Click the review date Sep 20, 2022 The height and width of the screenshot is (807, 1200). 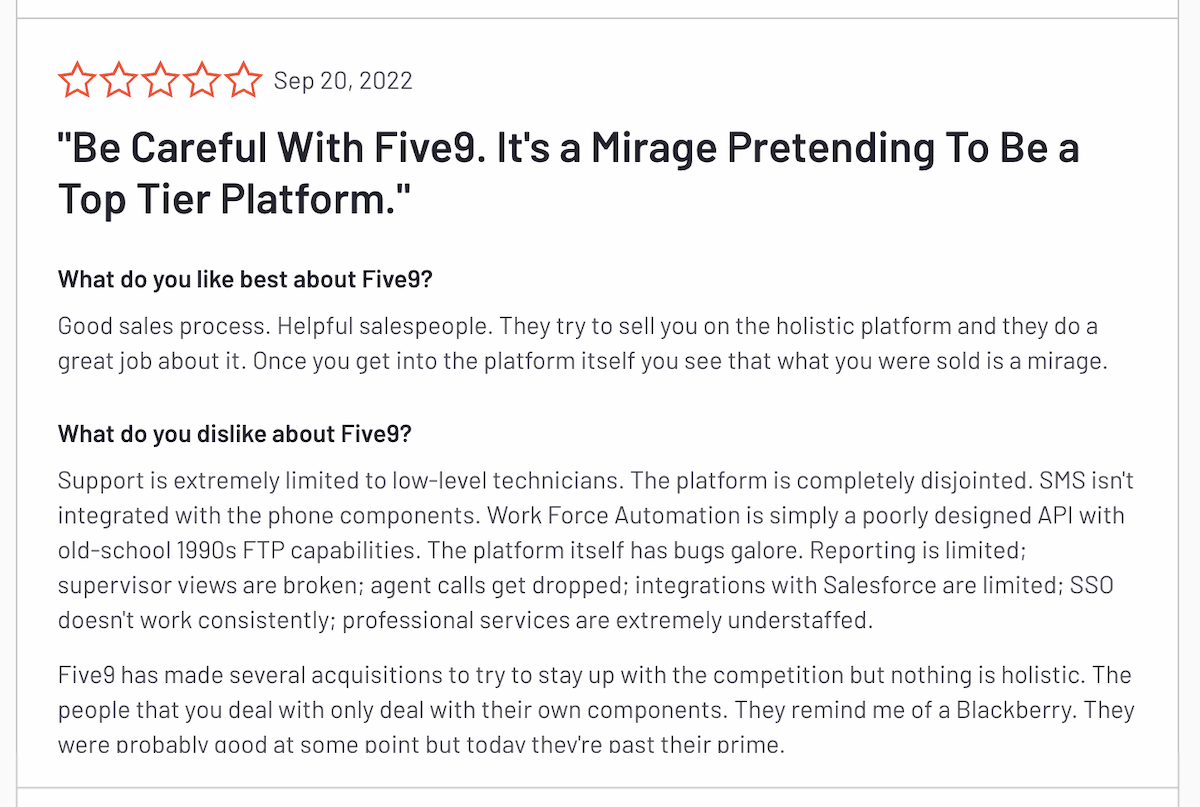coord(343,81)
